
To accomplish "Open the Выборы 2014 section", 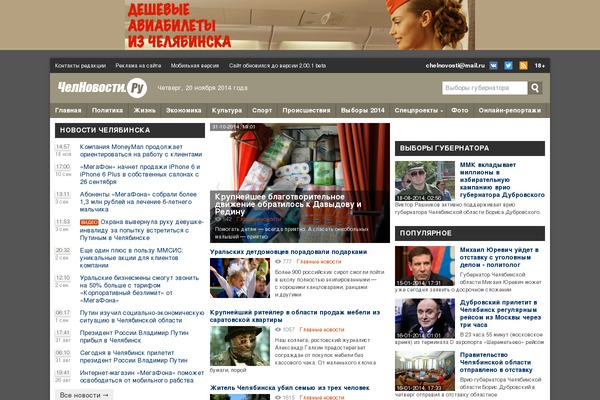I will [x=362, y=111].
